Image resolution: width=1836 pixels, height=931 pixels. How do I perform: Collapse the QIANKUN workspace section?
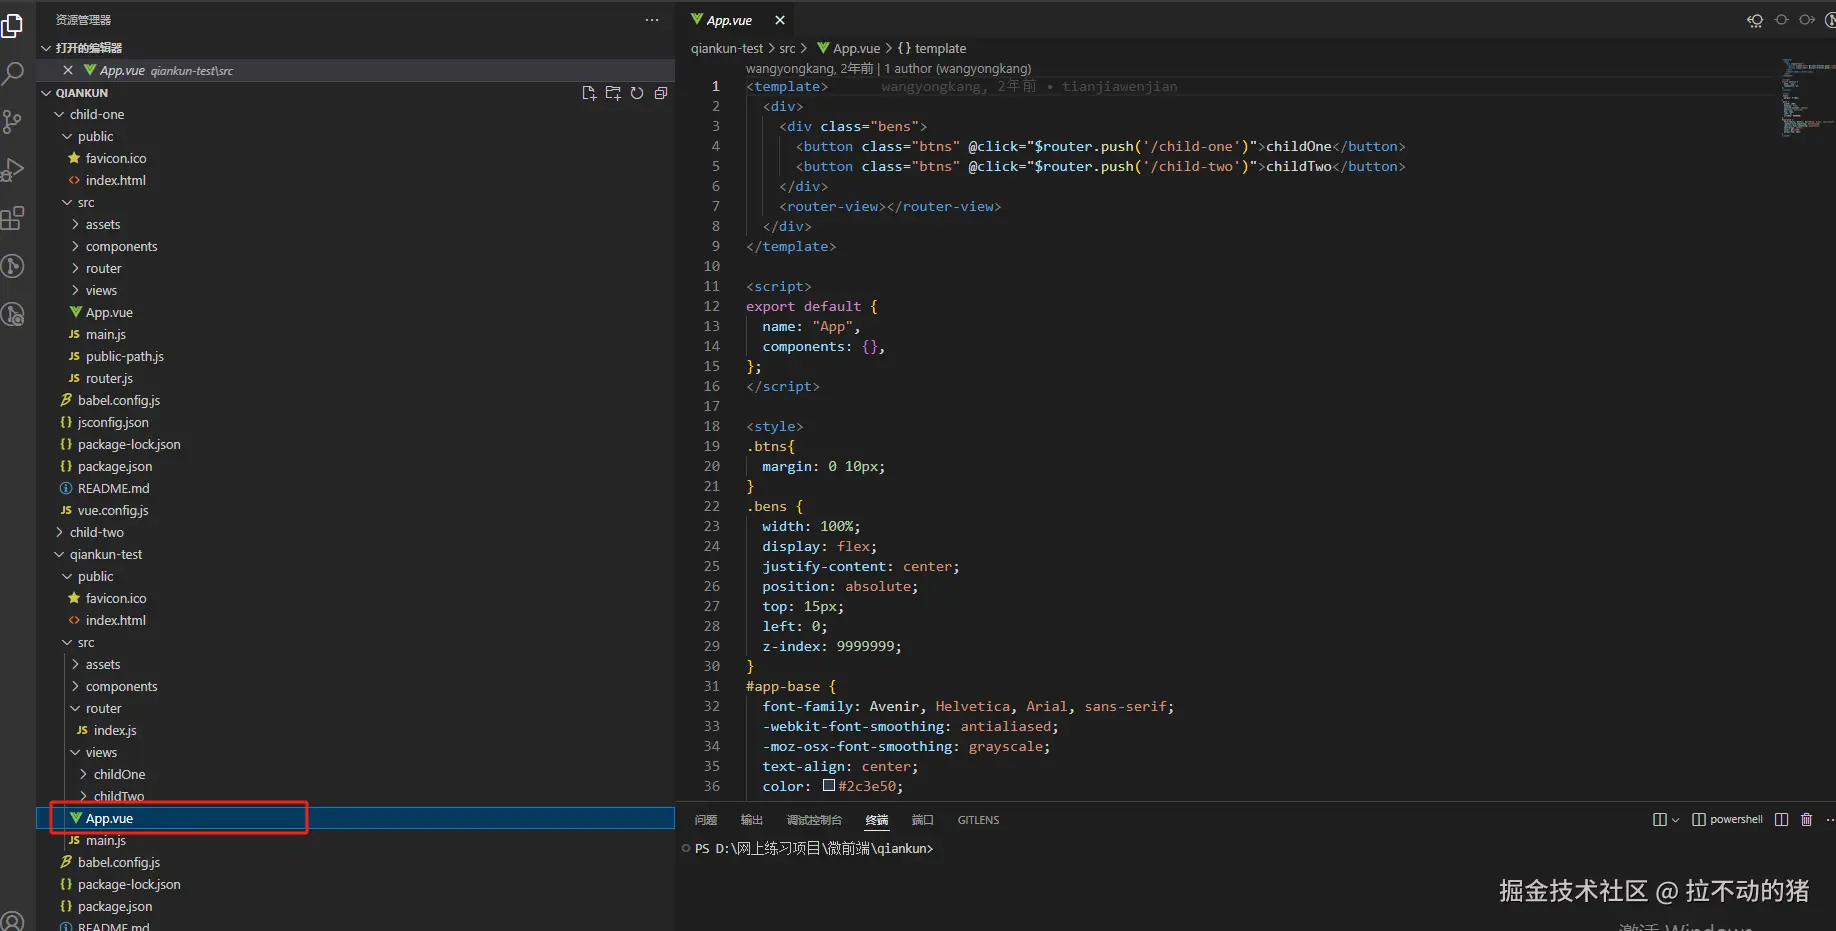point(82,93)
